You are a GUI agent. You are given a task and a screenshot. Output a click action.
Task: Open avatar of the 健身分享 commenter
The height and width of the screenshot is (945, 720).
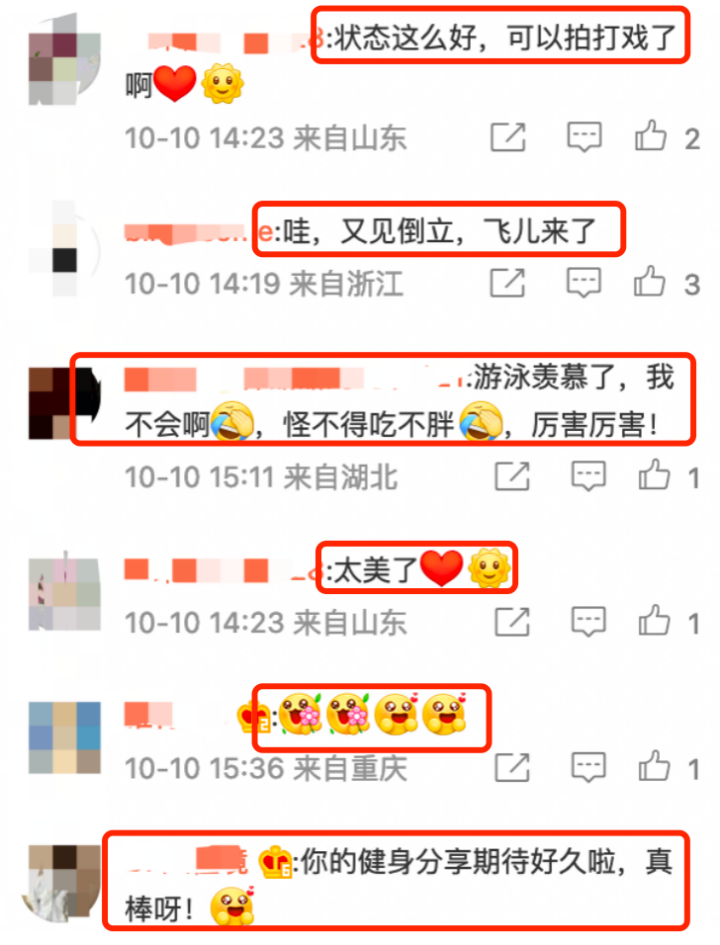click(62, 882)
